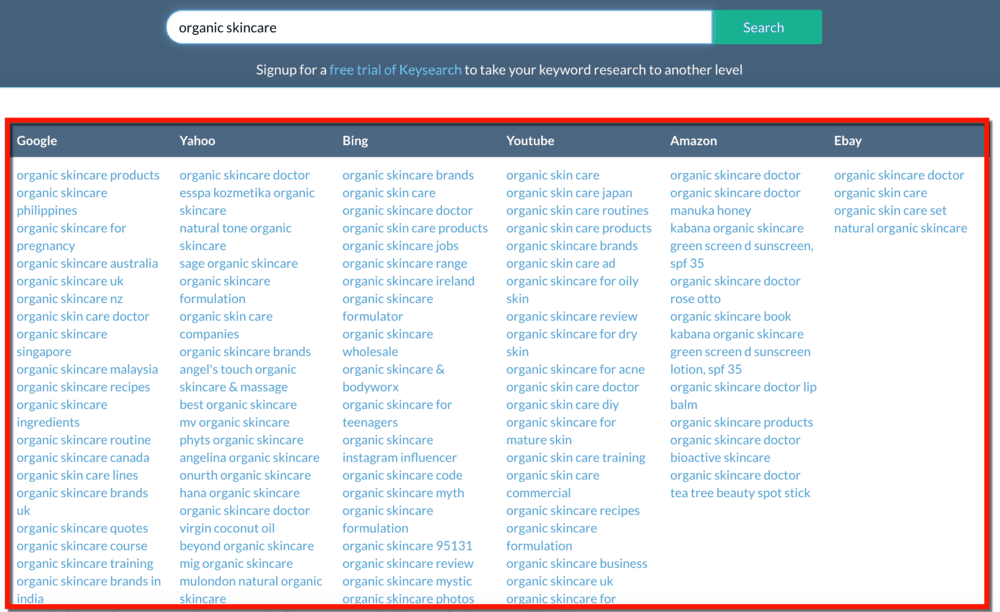Open the 'organic skincare products' Google suggestion

coord(88,175)
